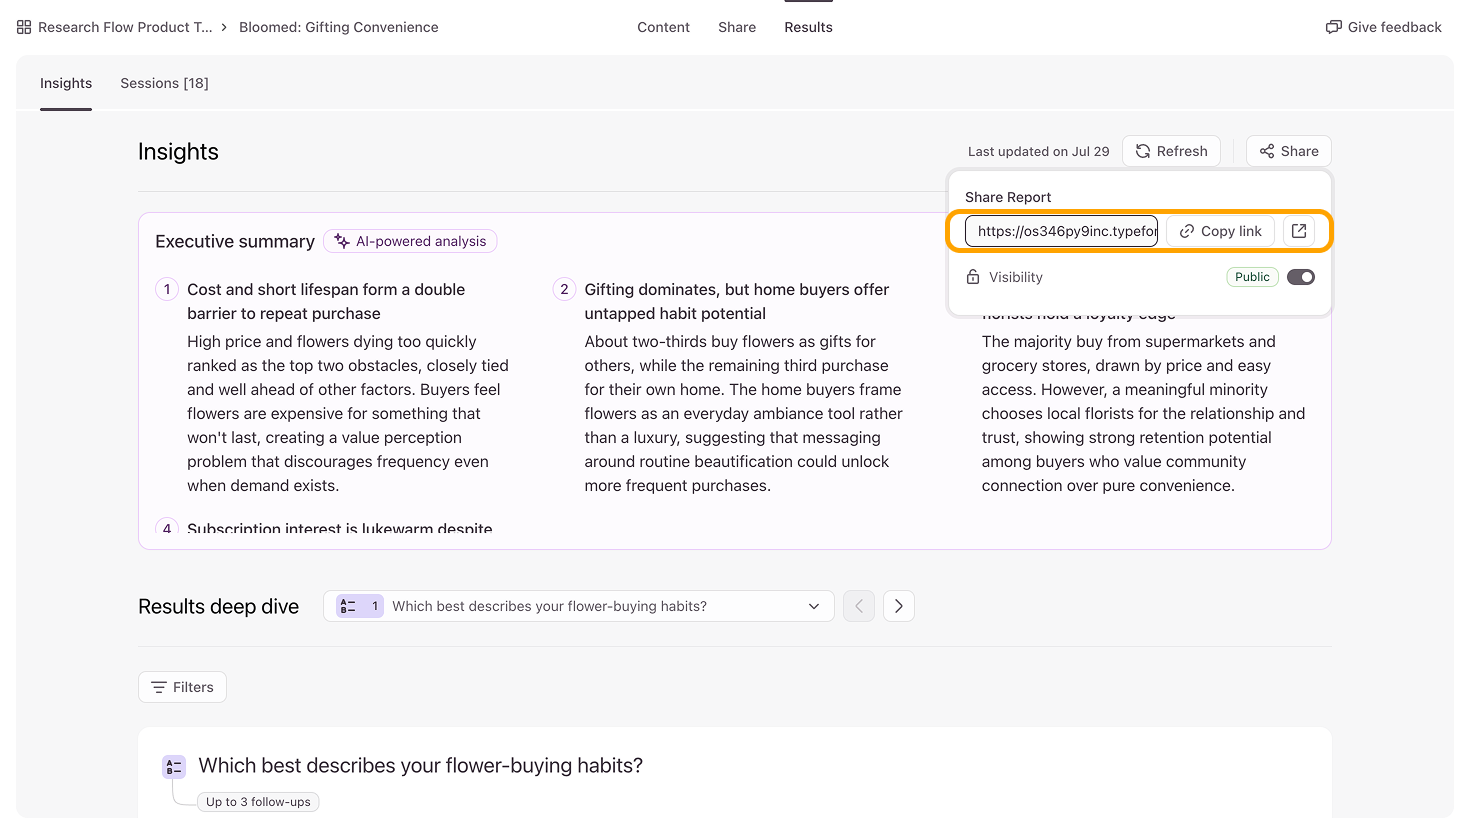This screenshot has width=1470, height=834.
Task: Go to the previous question arrow
Action: point(859,606)
